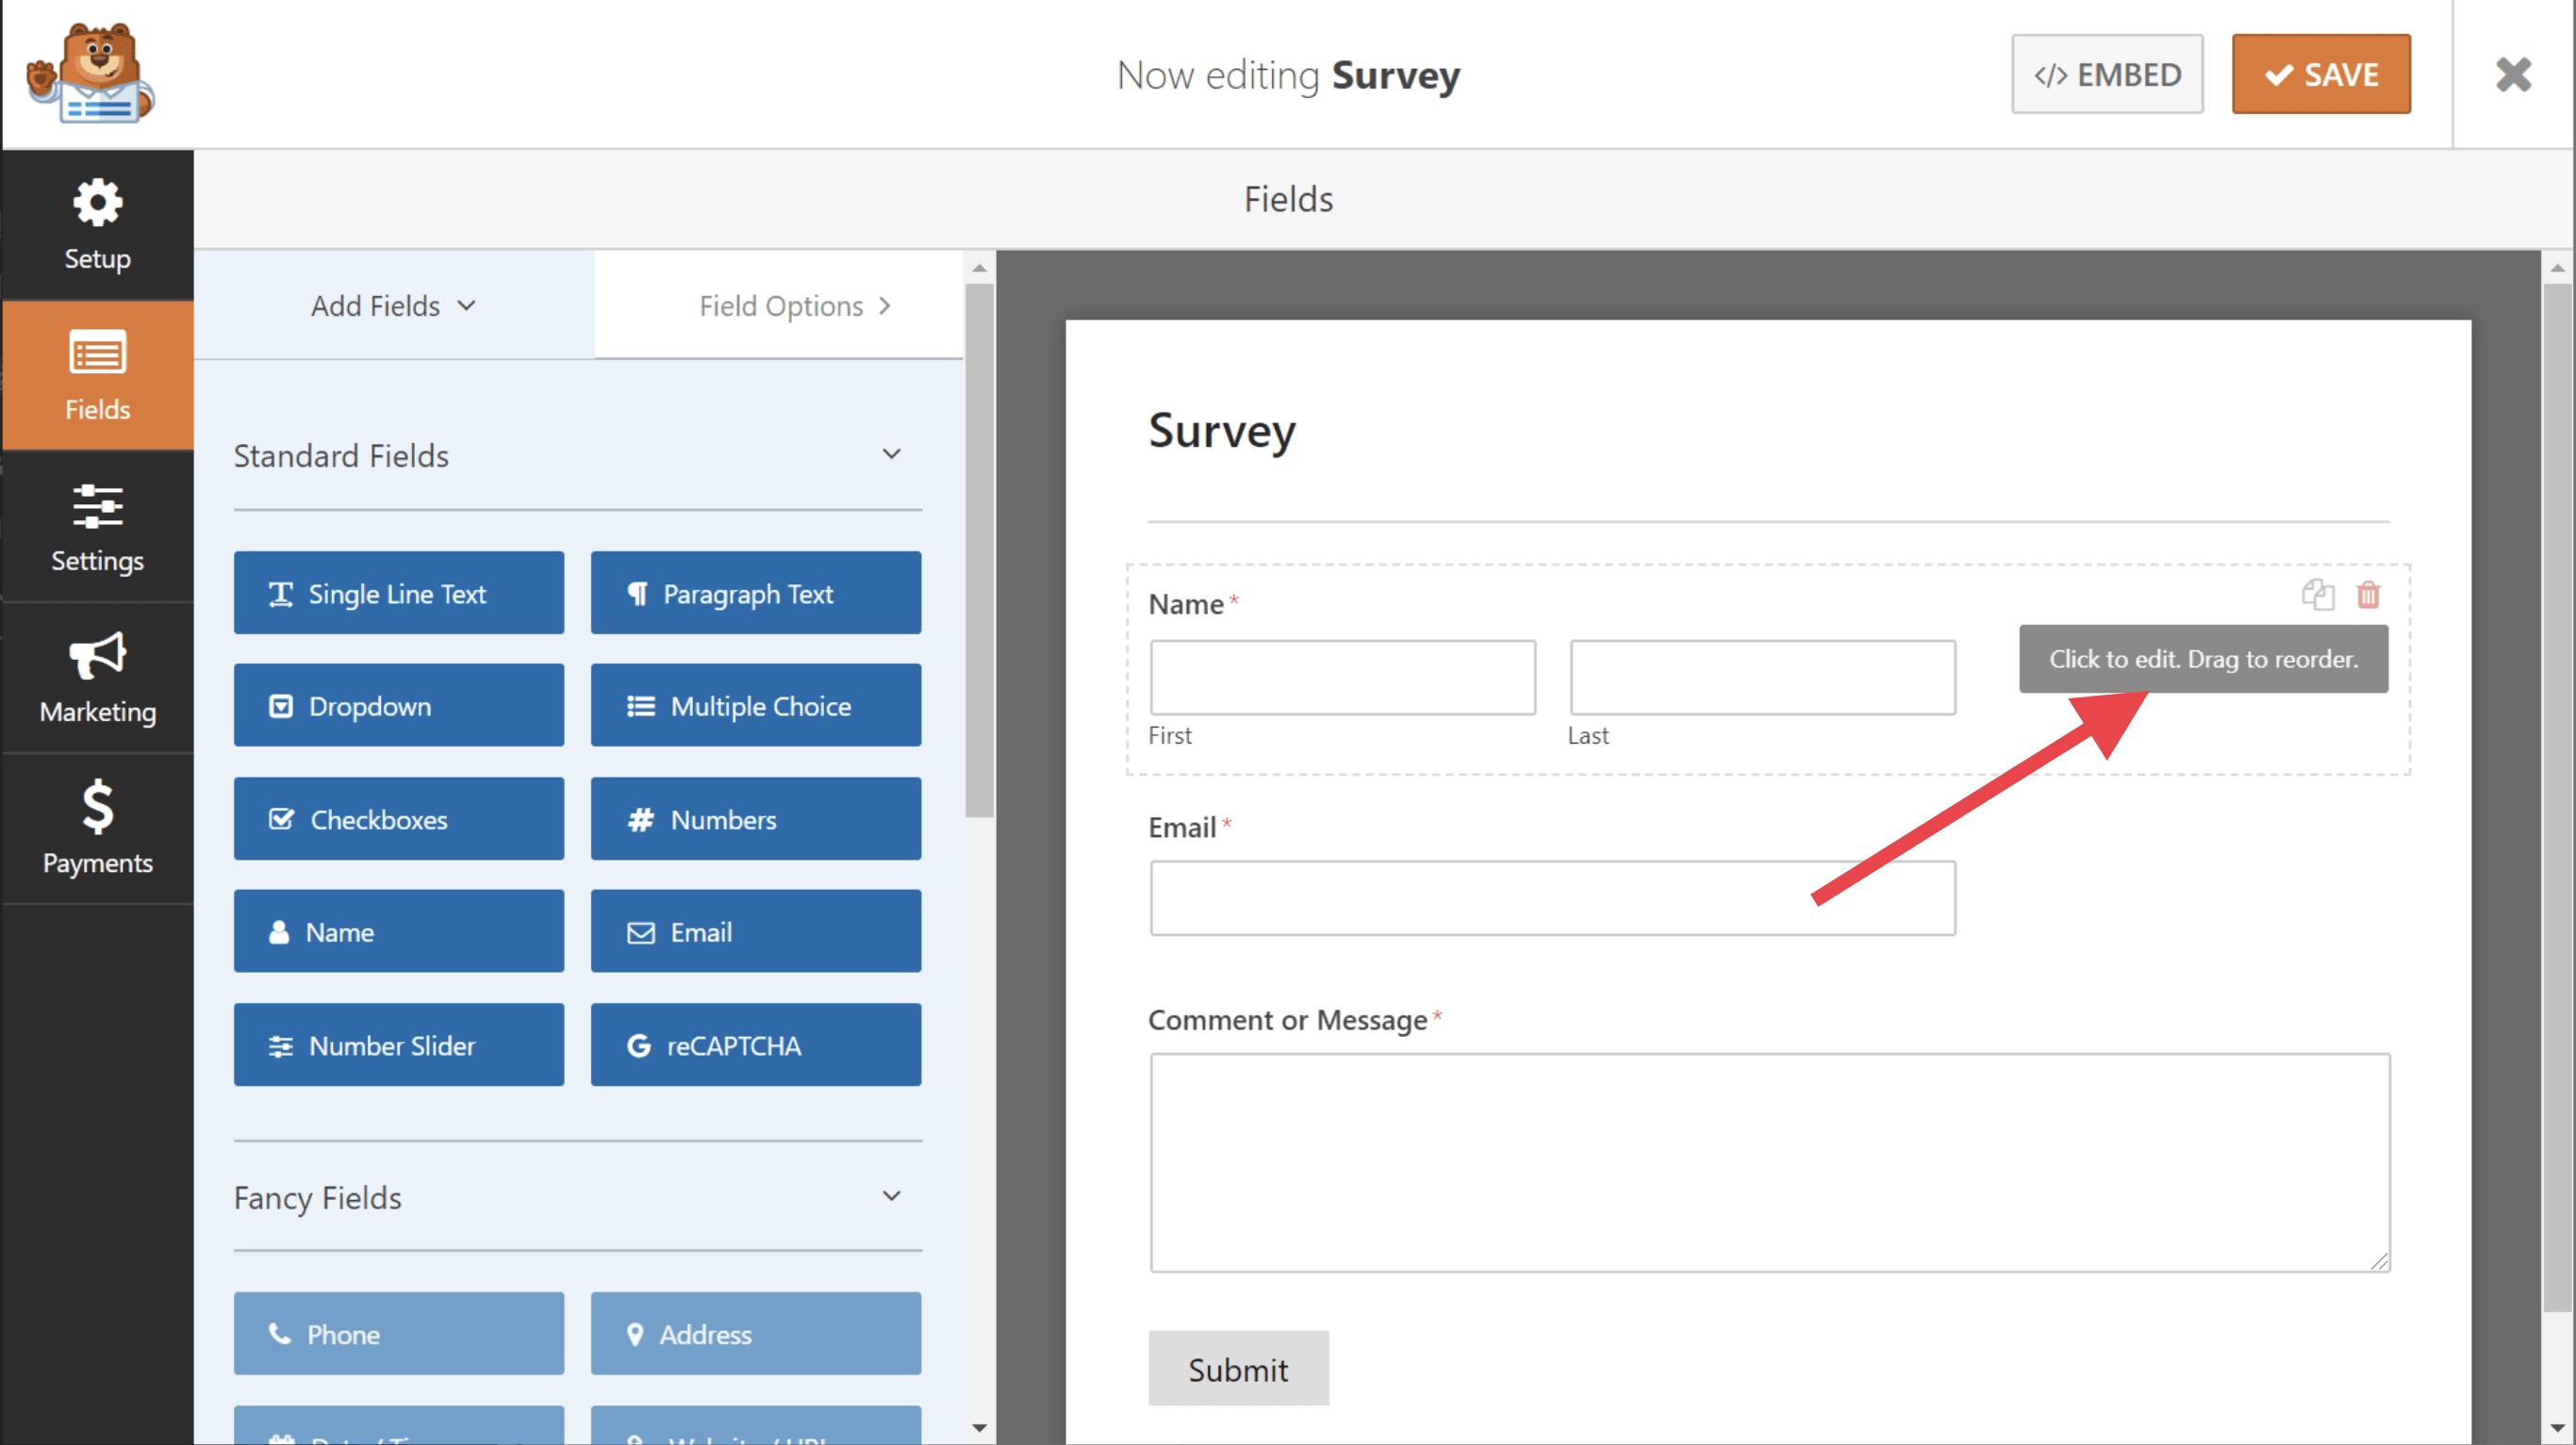This screenshot has width=2576, height=1445.
Task: Delete the Name field with trash icon
Action: click(x=2368, y=595)
